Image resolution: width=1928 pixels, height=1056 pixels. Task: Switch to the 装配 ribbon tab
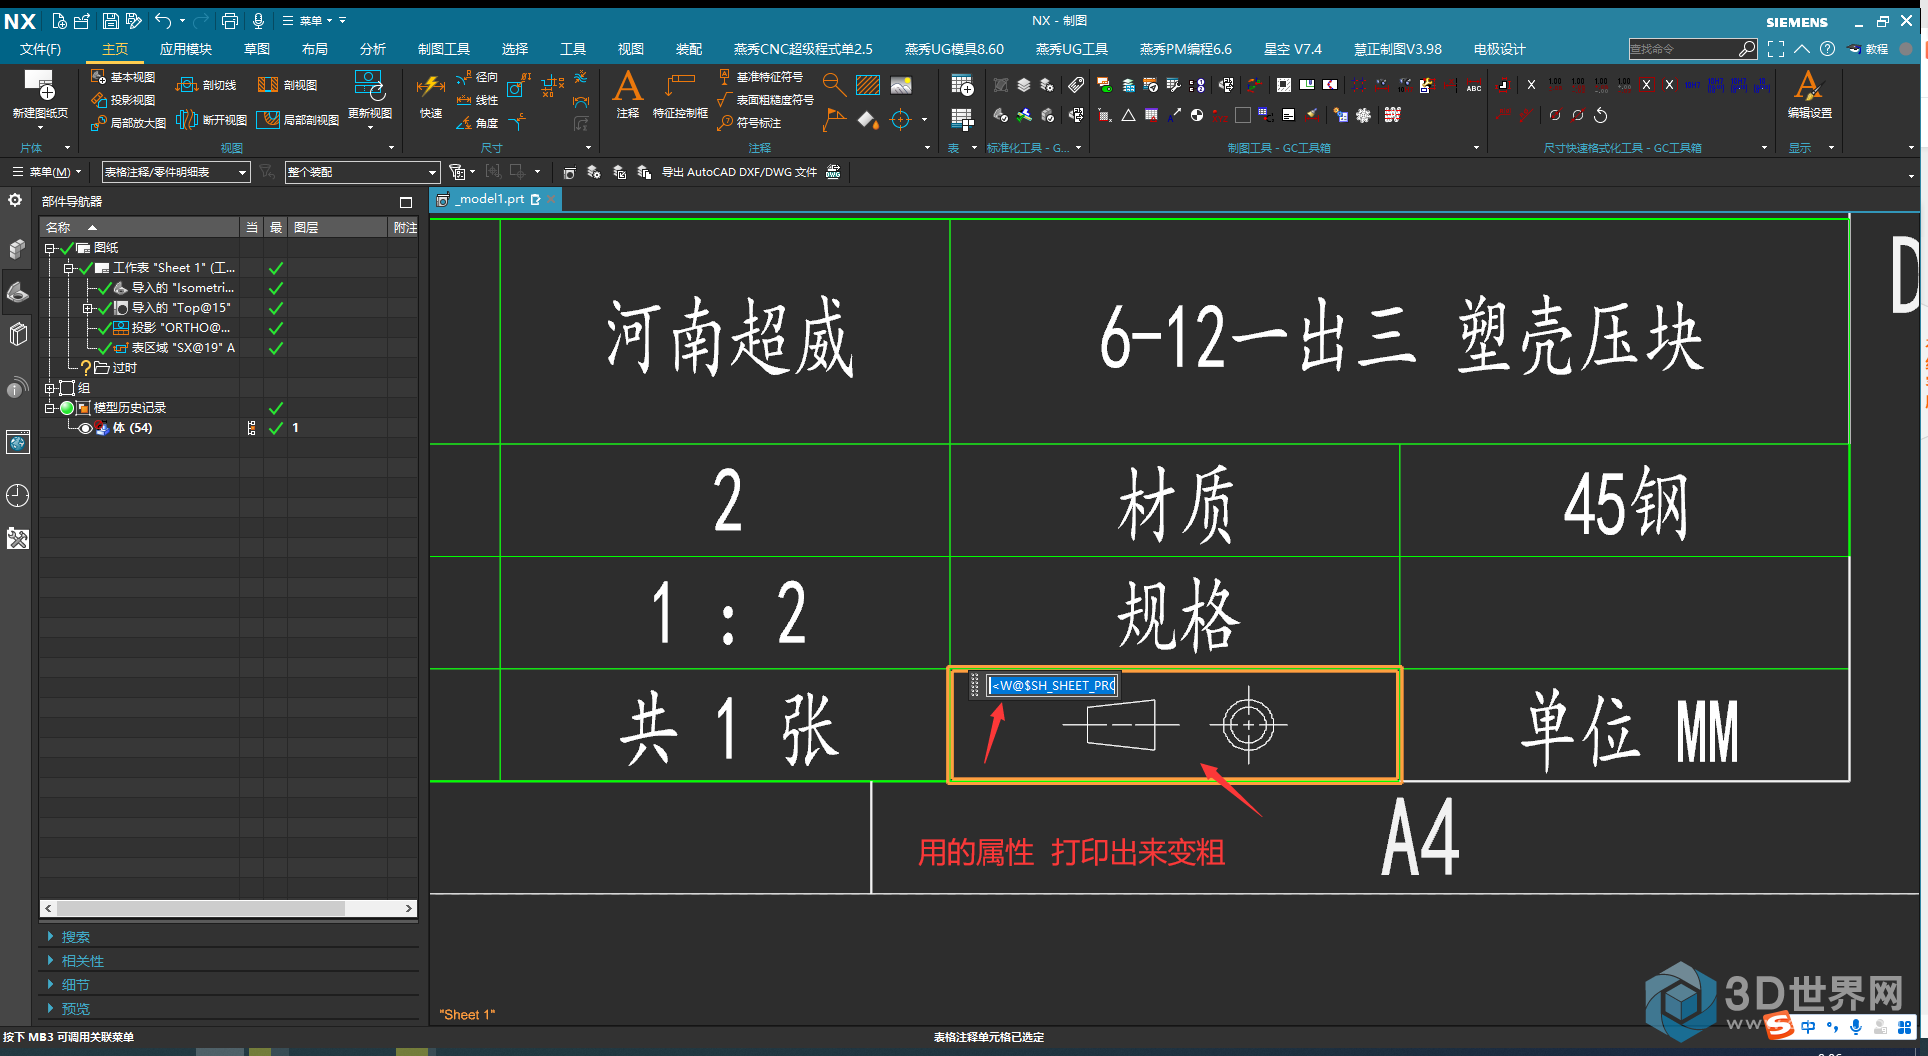(x=689, y=49)
